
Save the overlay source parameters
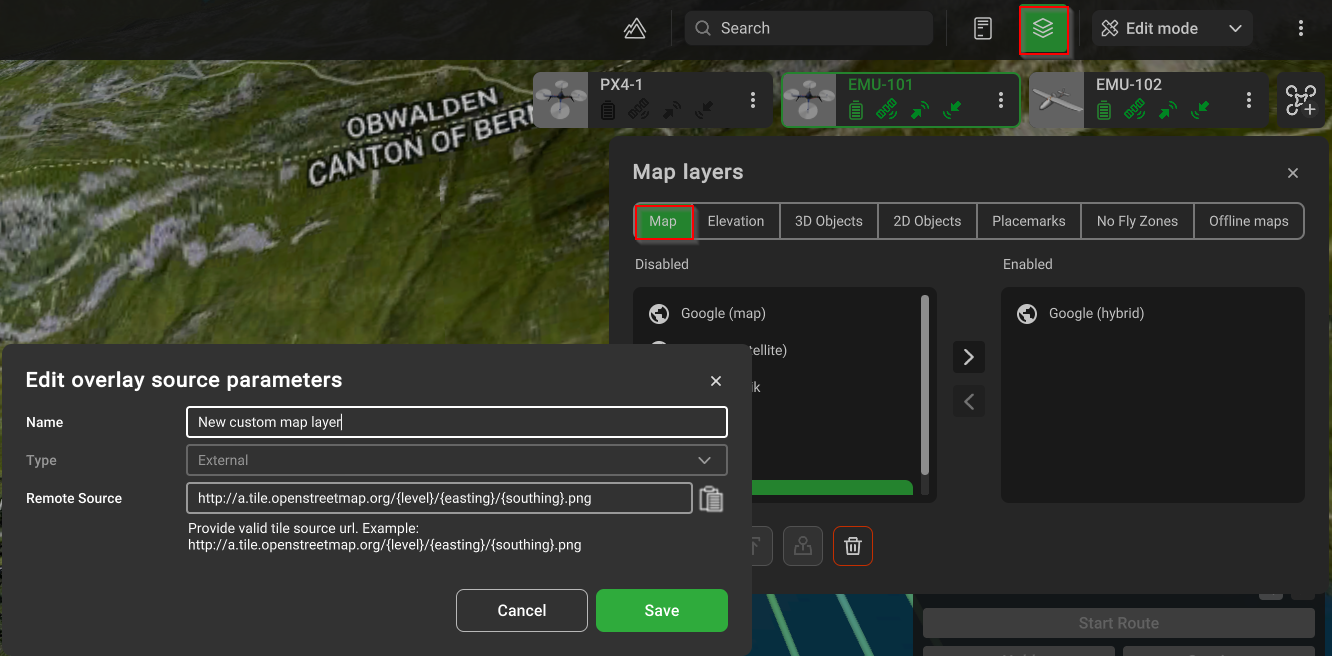pos(661,610)
